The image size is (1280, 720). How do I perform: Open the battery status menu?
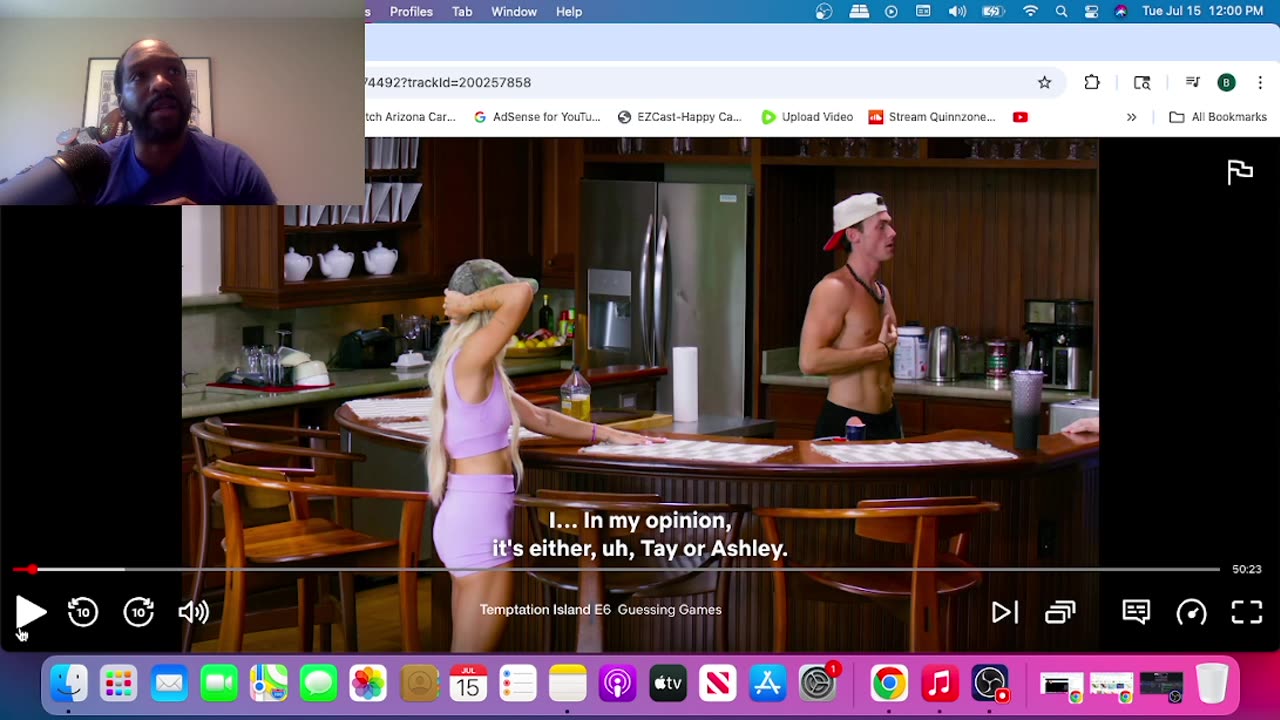(x=993, y=12)
